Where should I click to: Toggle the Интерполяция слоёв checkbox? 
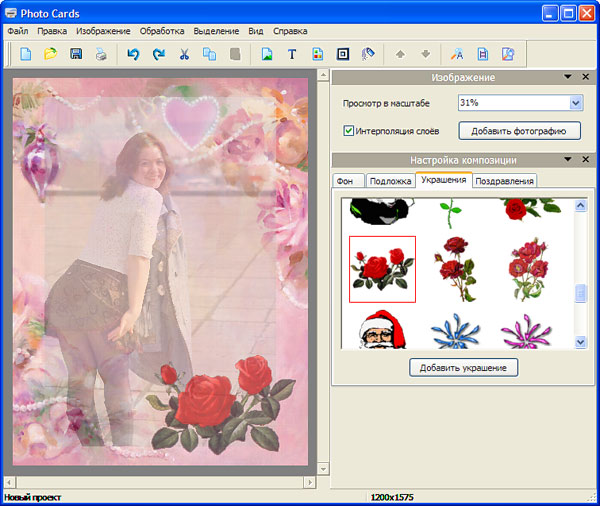coord(349,130)
